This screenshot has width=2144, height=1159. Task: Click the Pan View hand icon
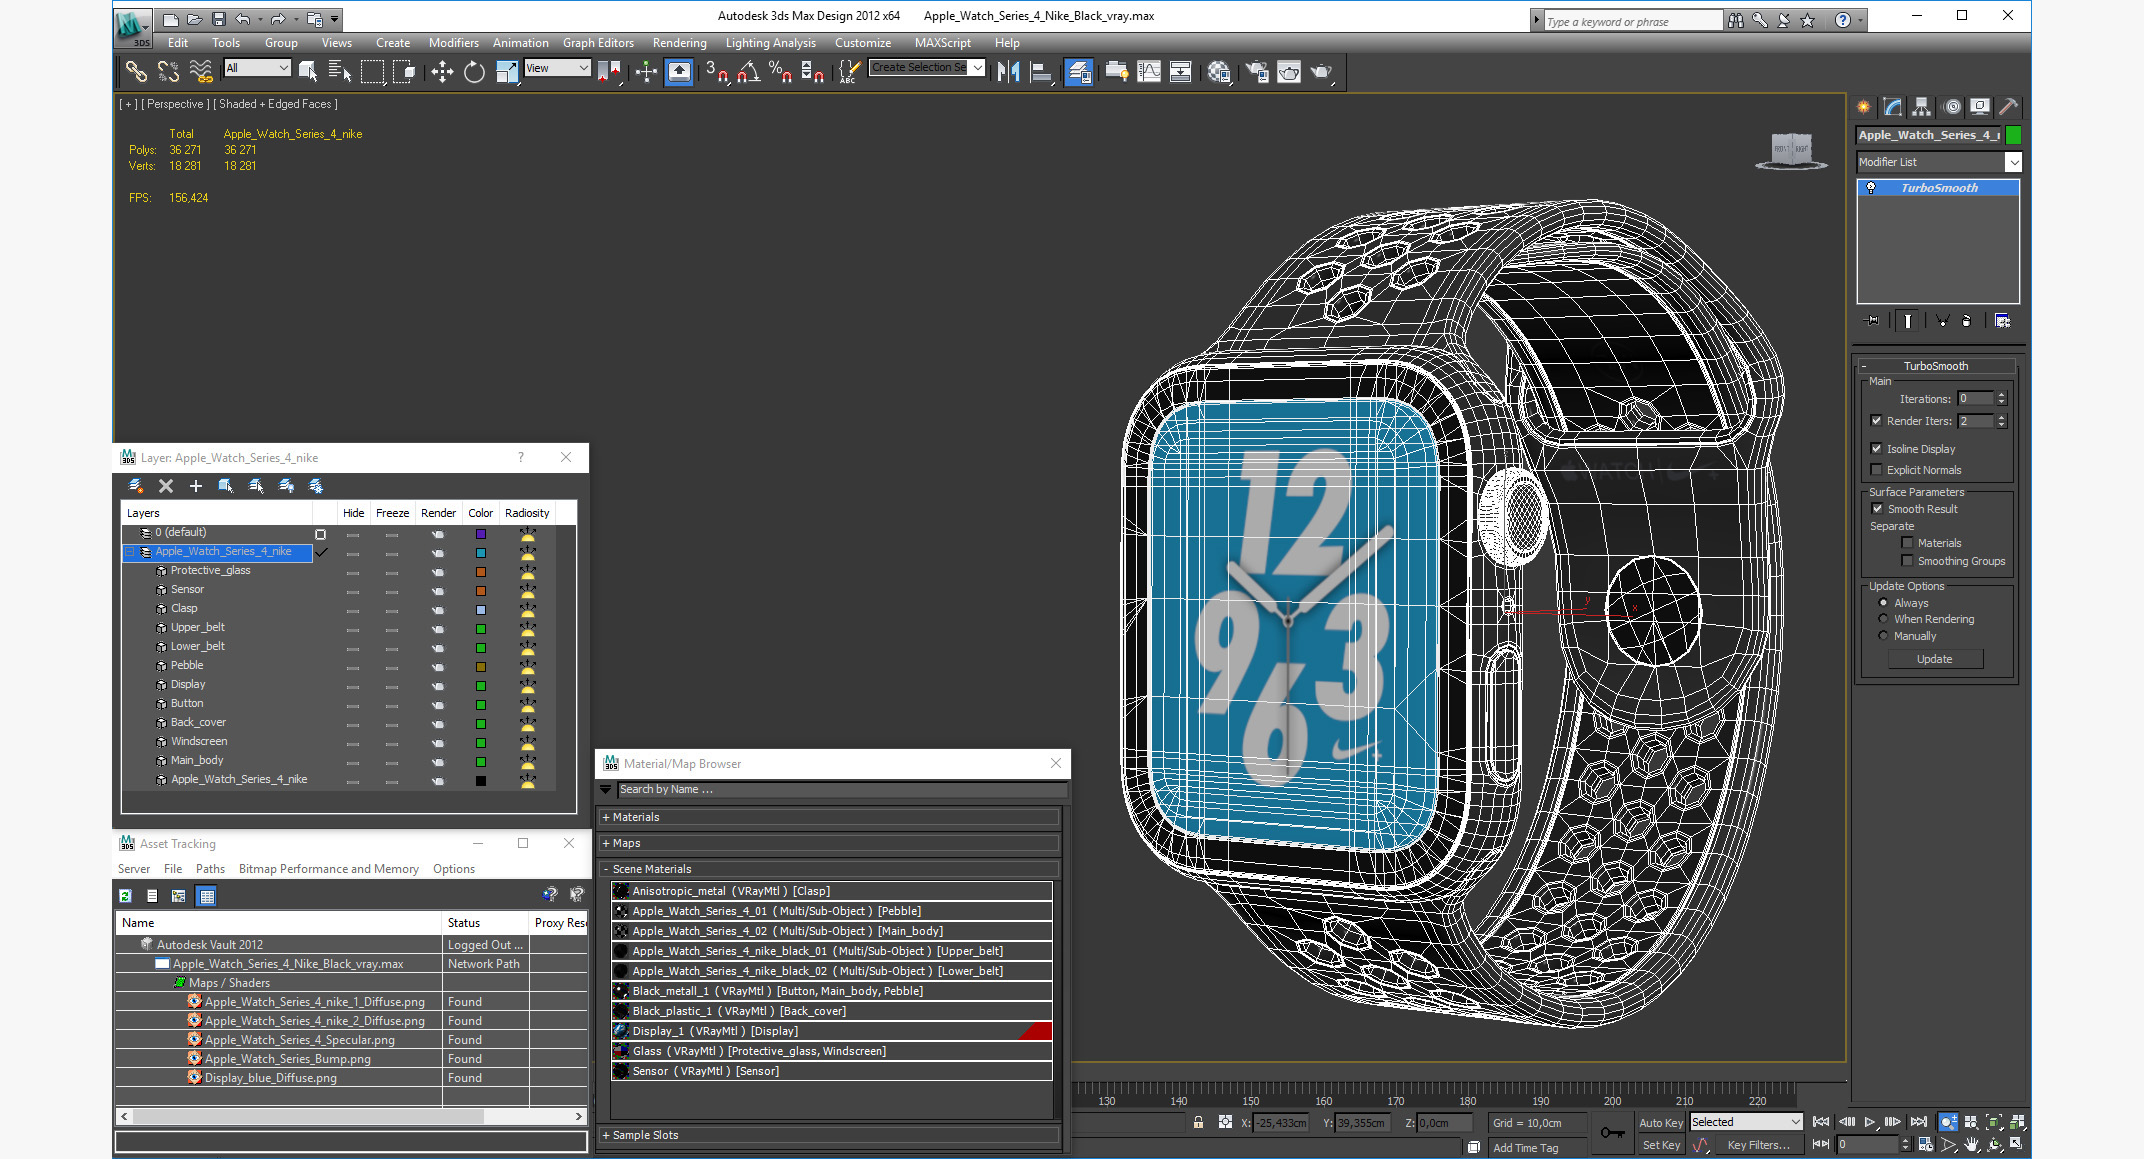[x=1972, y=1144]
